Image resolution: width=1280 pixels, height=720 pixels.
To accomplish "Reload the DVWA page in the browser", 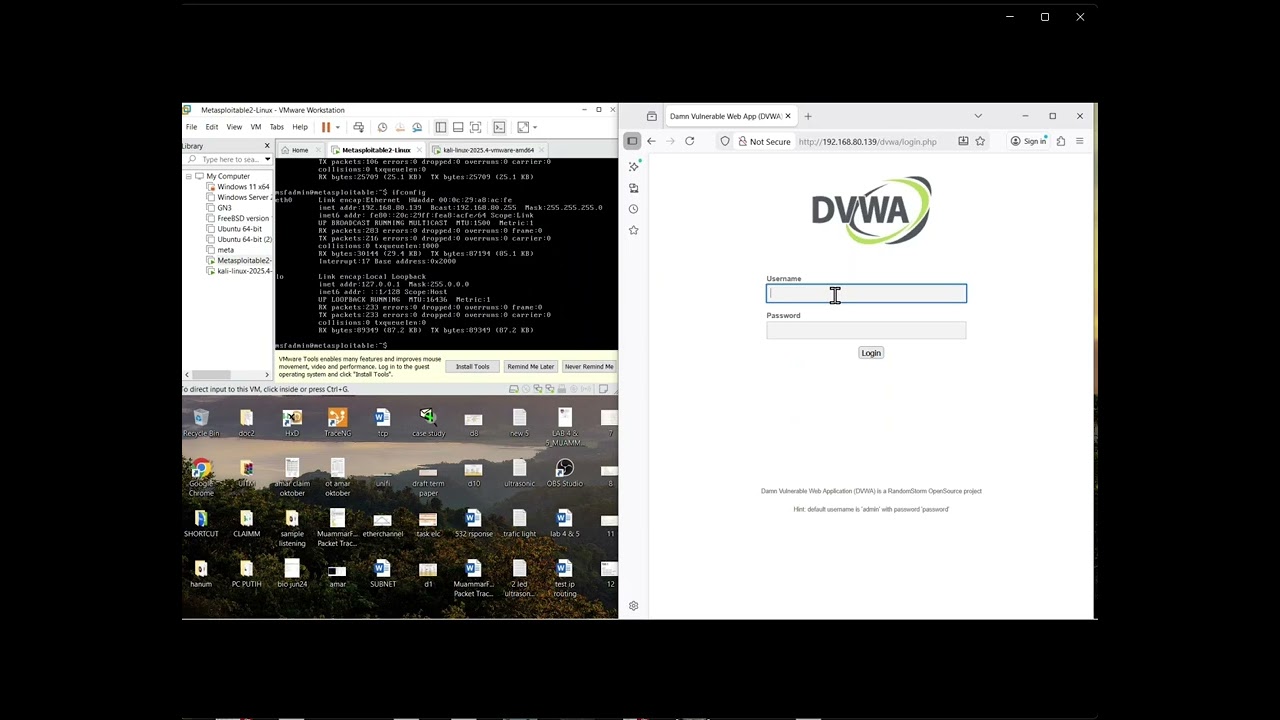I will 689,141.
